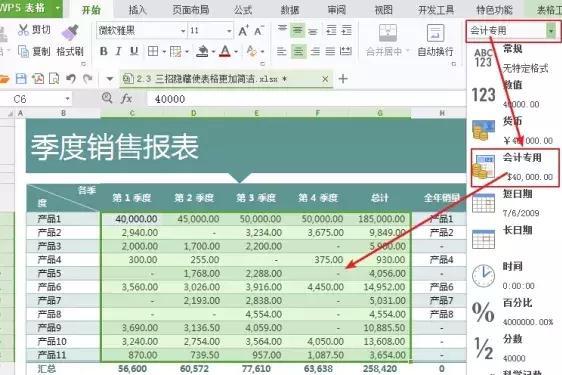The height and width of the screenshot is (375, 562).
Task: Click the fx insert function icon
Action: [127, 99]
